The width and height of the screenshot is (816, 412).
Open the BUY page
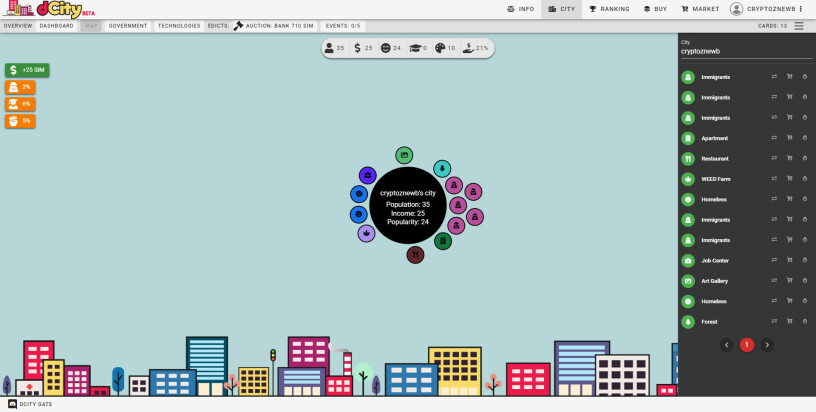point(655,9)
